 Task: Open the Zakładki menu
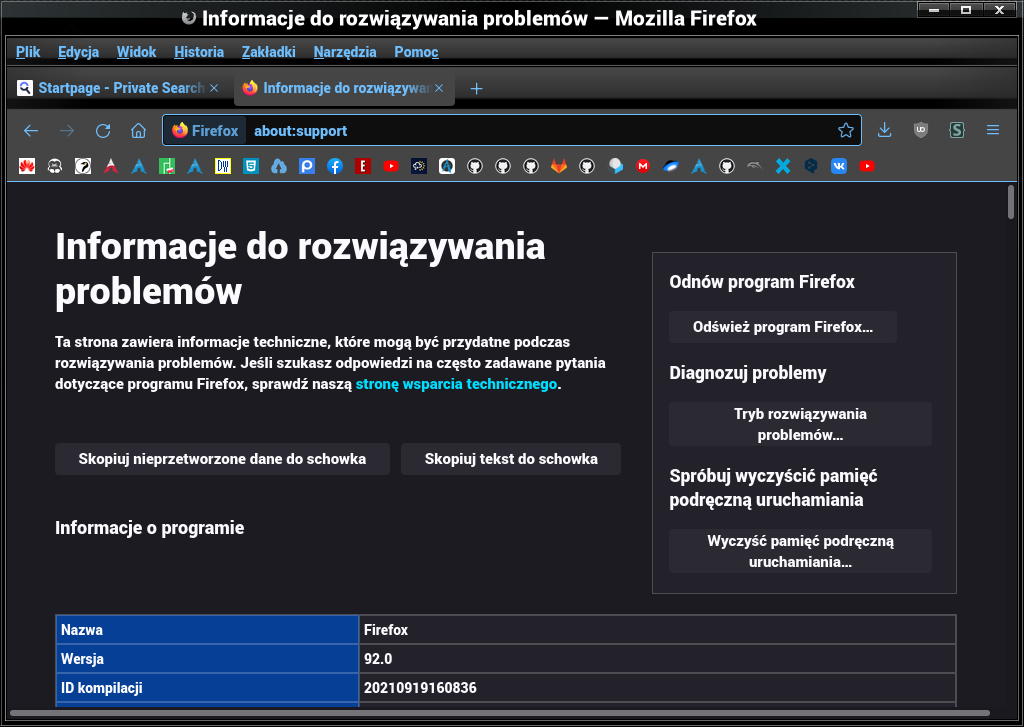(268, 52)
